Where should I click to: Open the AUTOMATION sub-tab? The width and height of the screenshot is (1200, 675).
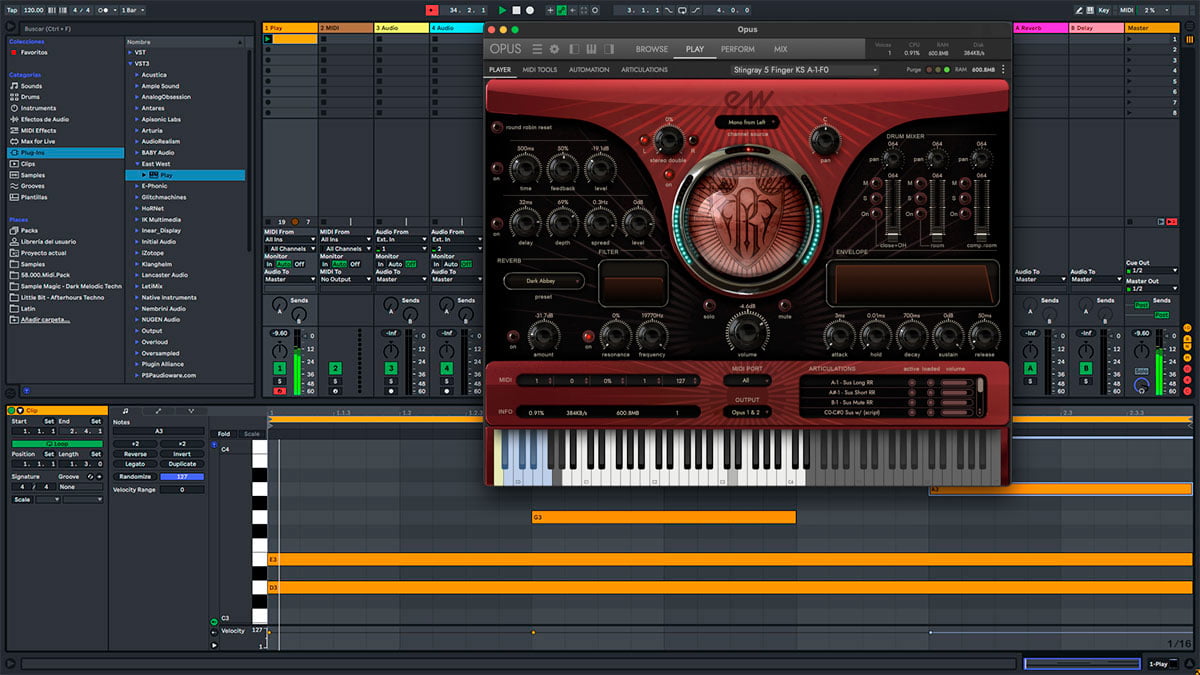click(x=589, y=70)
